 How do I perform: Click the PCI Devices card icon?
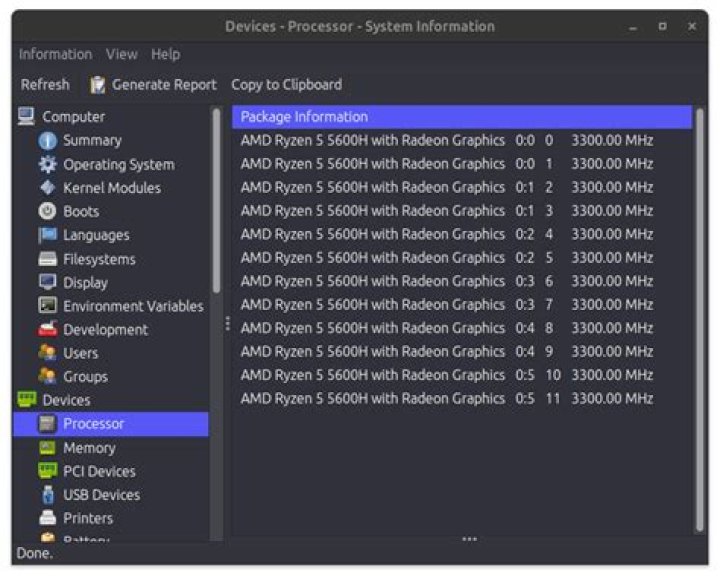[x=48, y=471]
